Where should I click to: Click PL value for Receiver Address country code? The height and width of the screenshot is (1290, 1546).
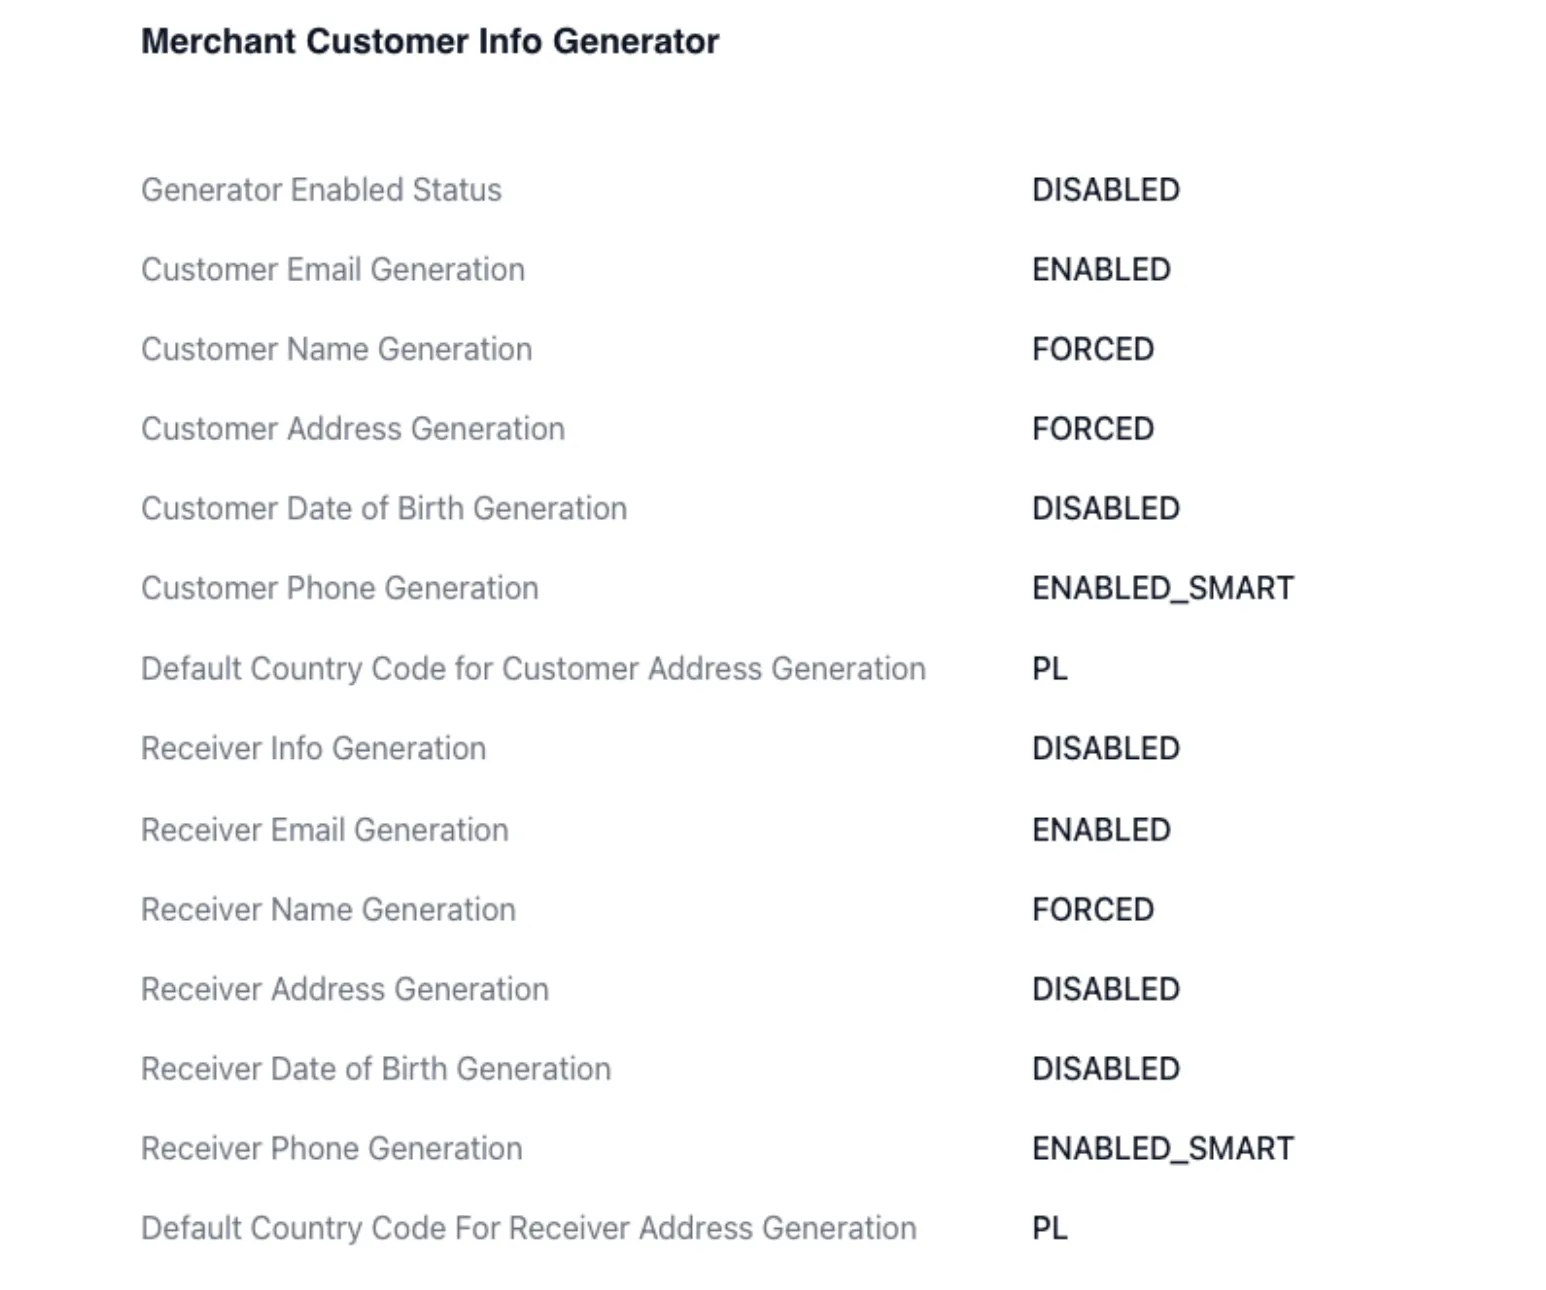pos(1049,1228)
